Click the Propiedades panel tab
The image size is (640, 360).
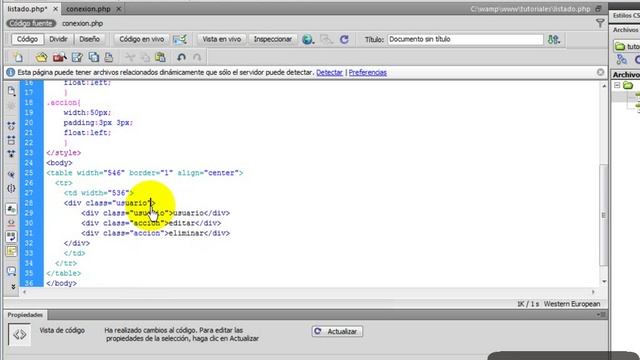click(x=25, y=315)
